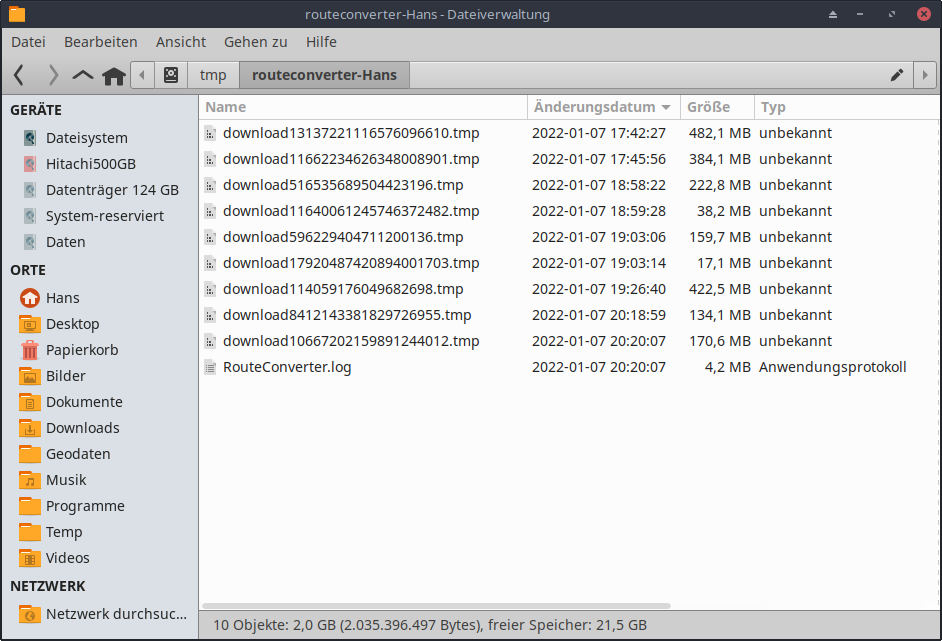This screenshot has height=641, width=942.
Task: Open Hans home folder in sidebar
Action: click(62, 298)
